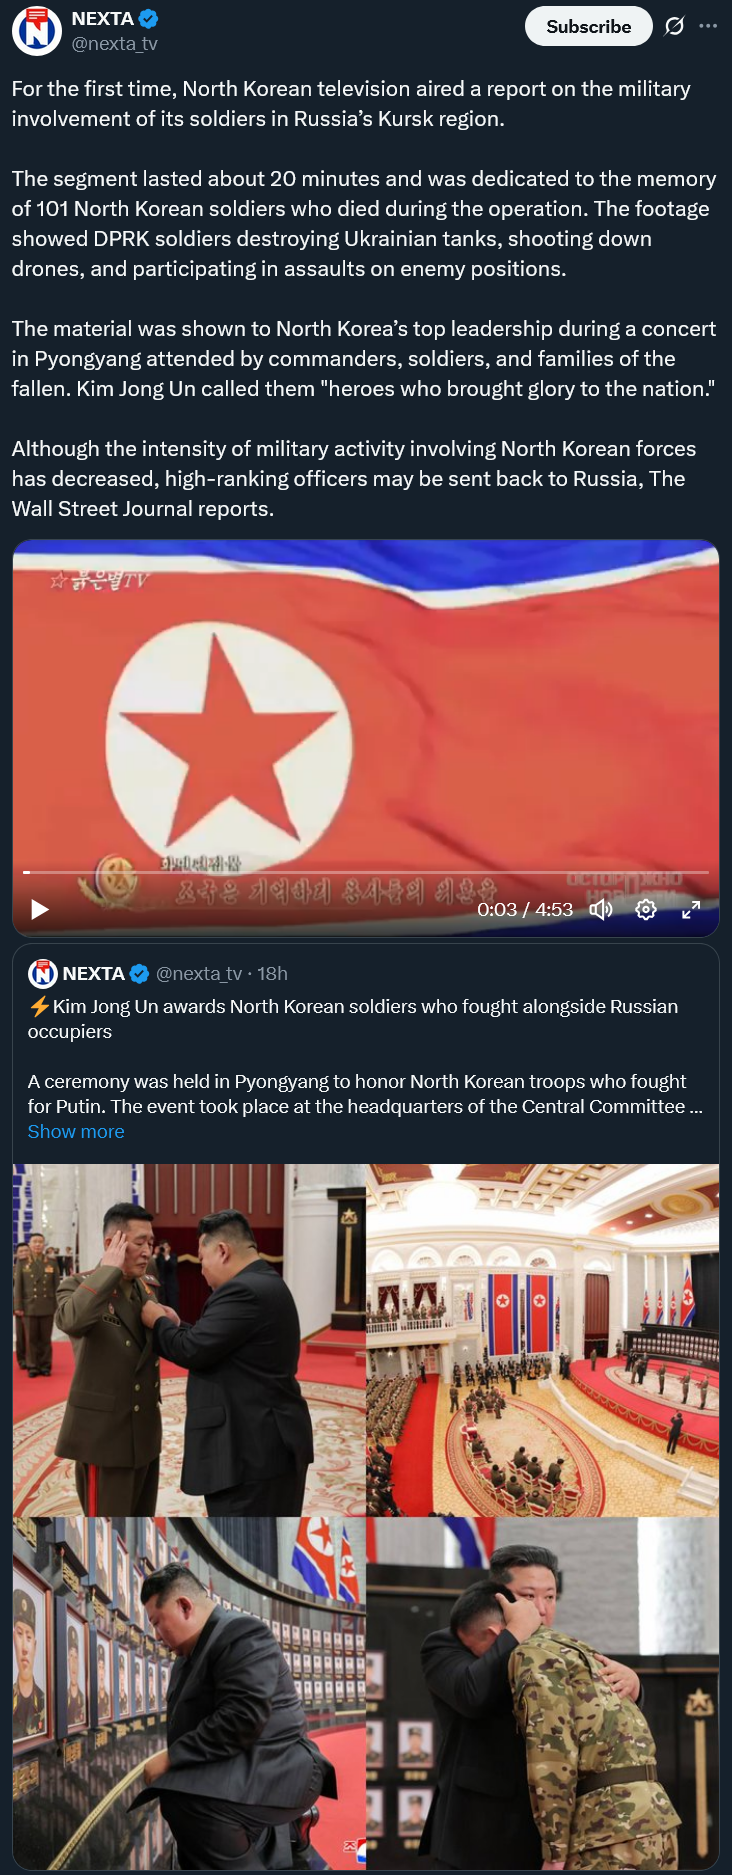Click the 0:03 / 4:53 time display
This screenshot has width=732, height=1875.
[525, 909]
